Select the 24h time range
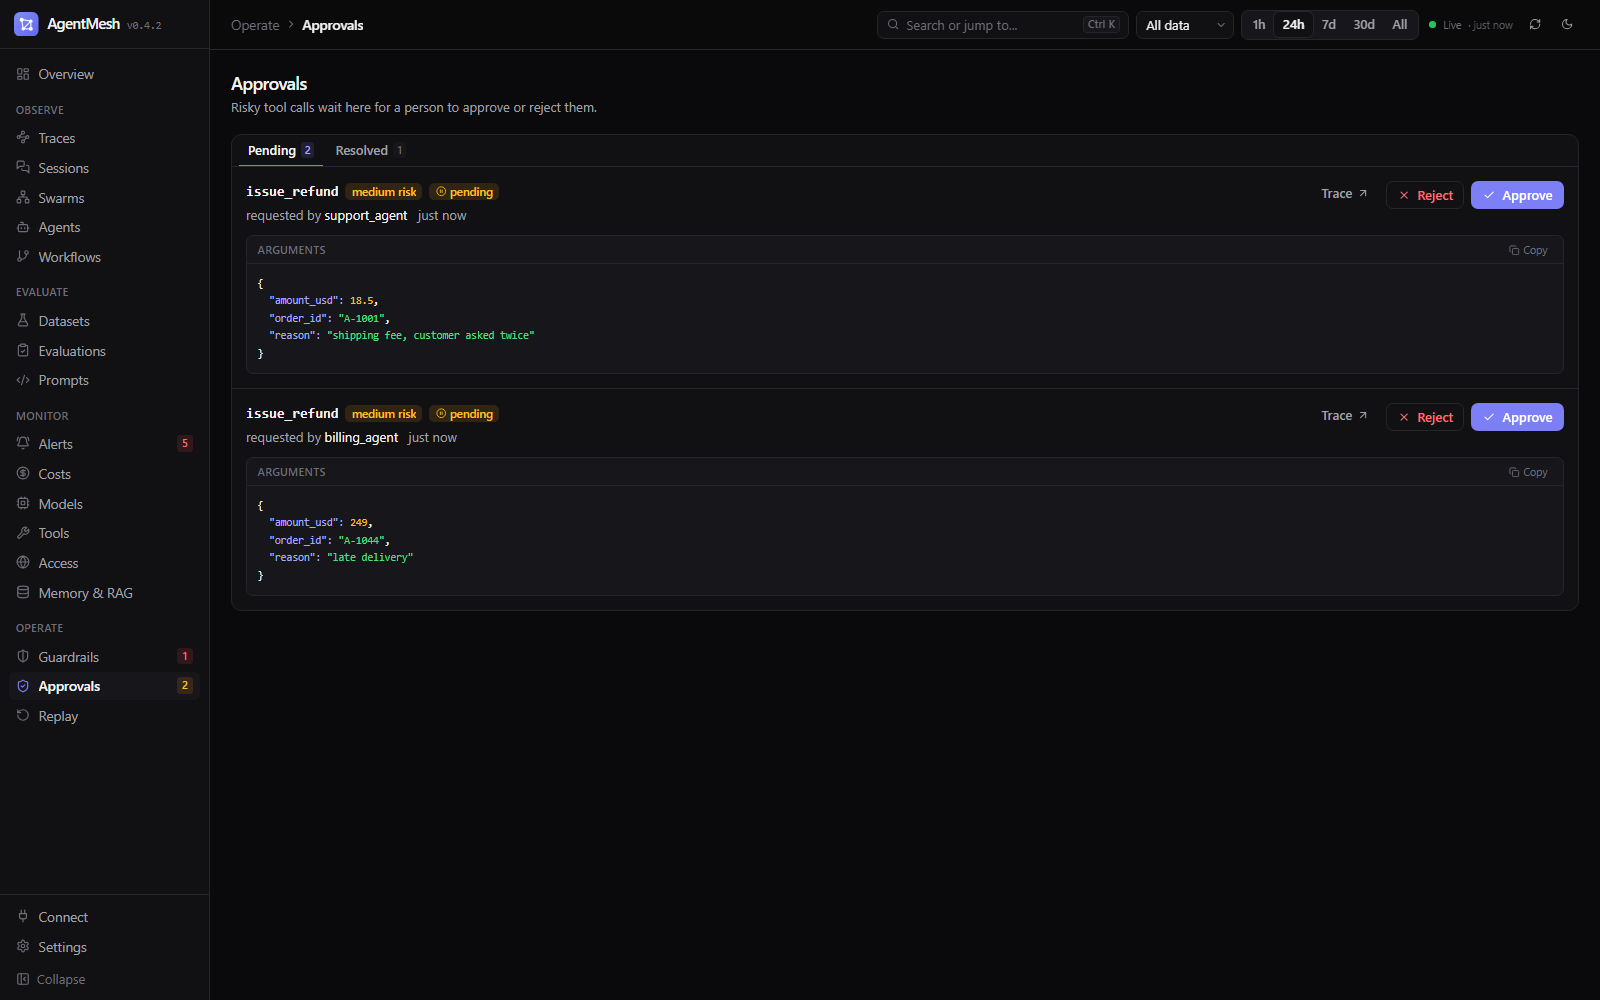 click(1293, 25)
